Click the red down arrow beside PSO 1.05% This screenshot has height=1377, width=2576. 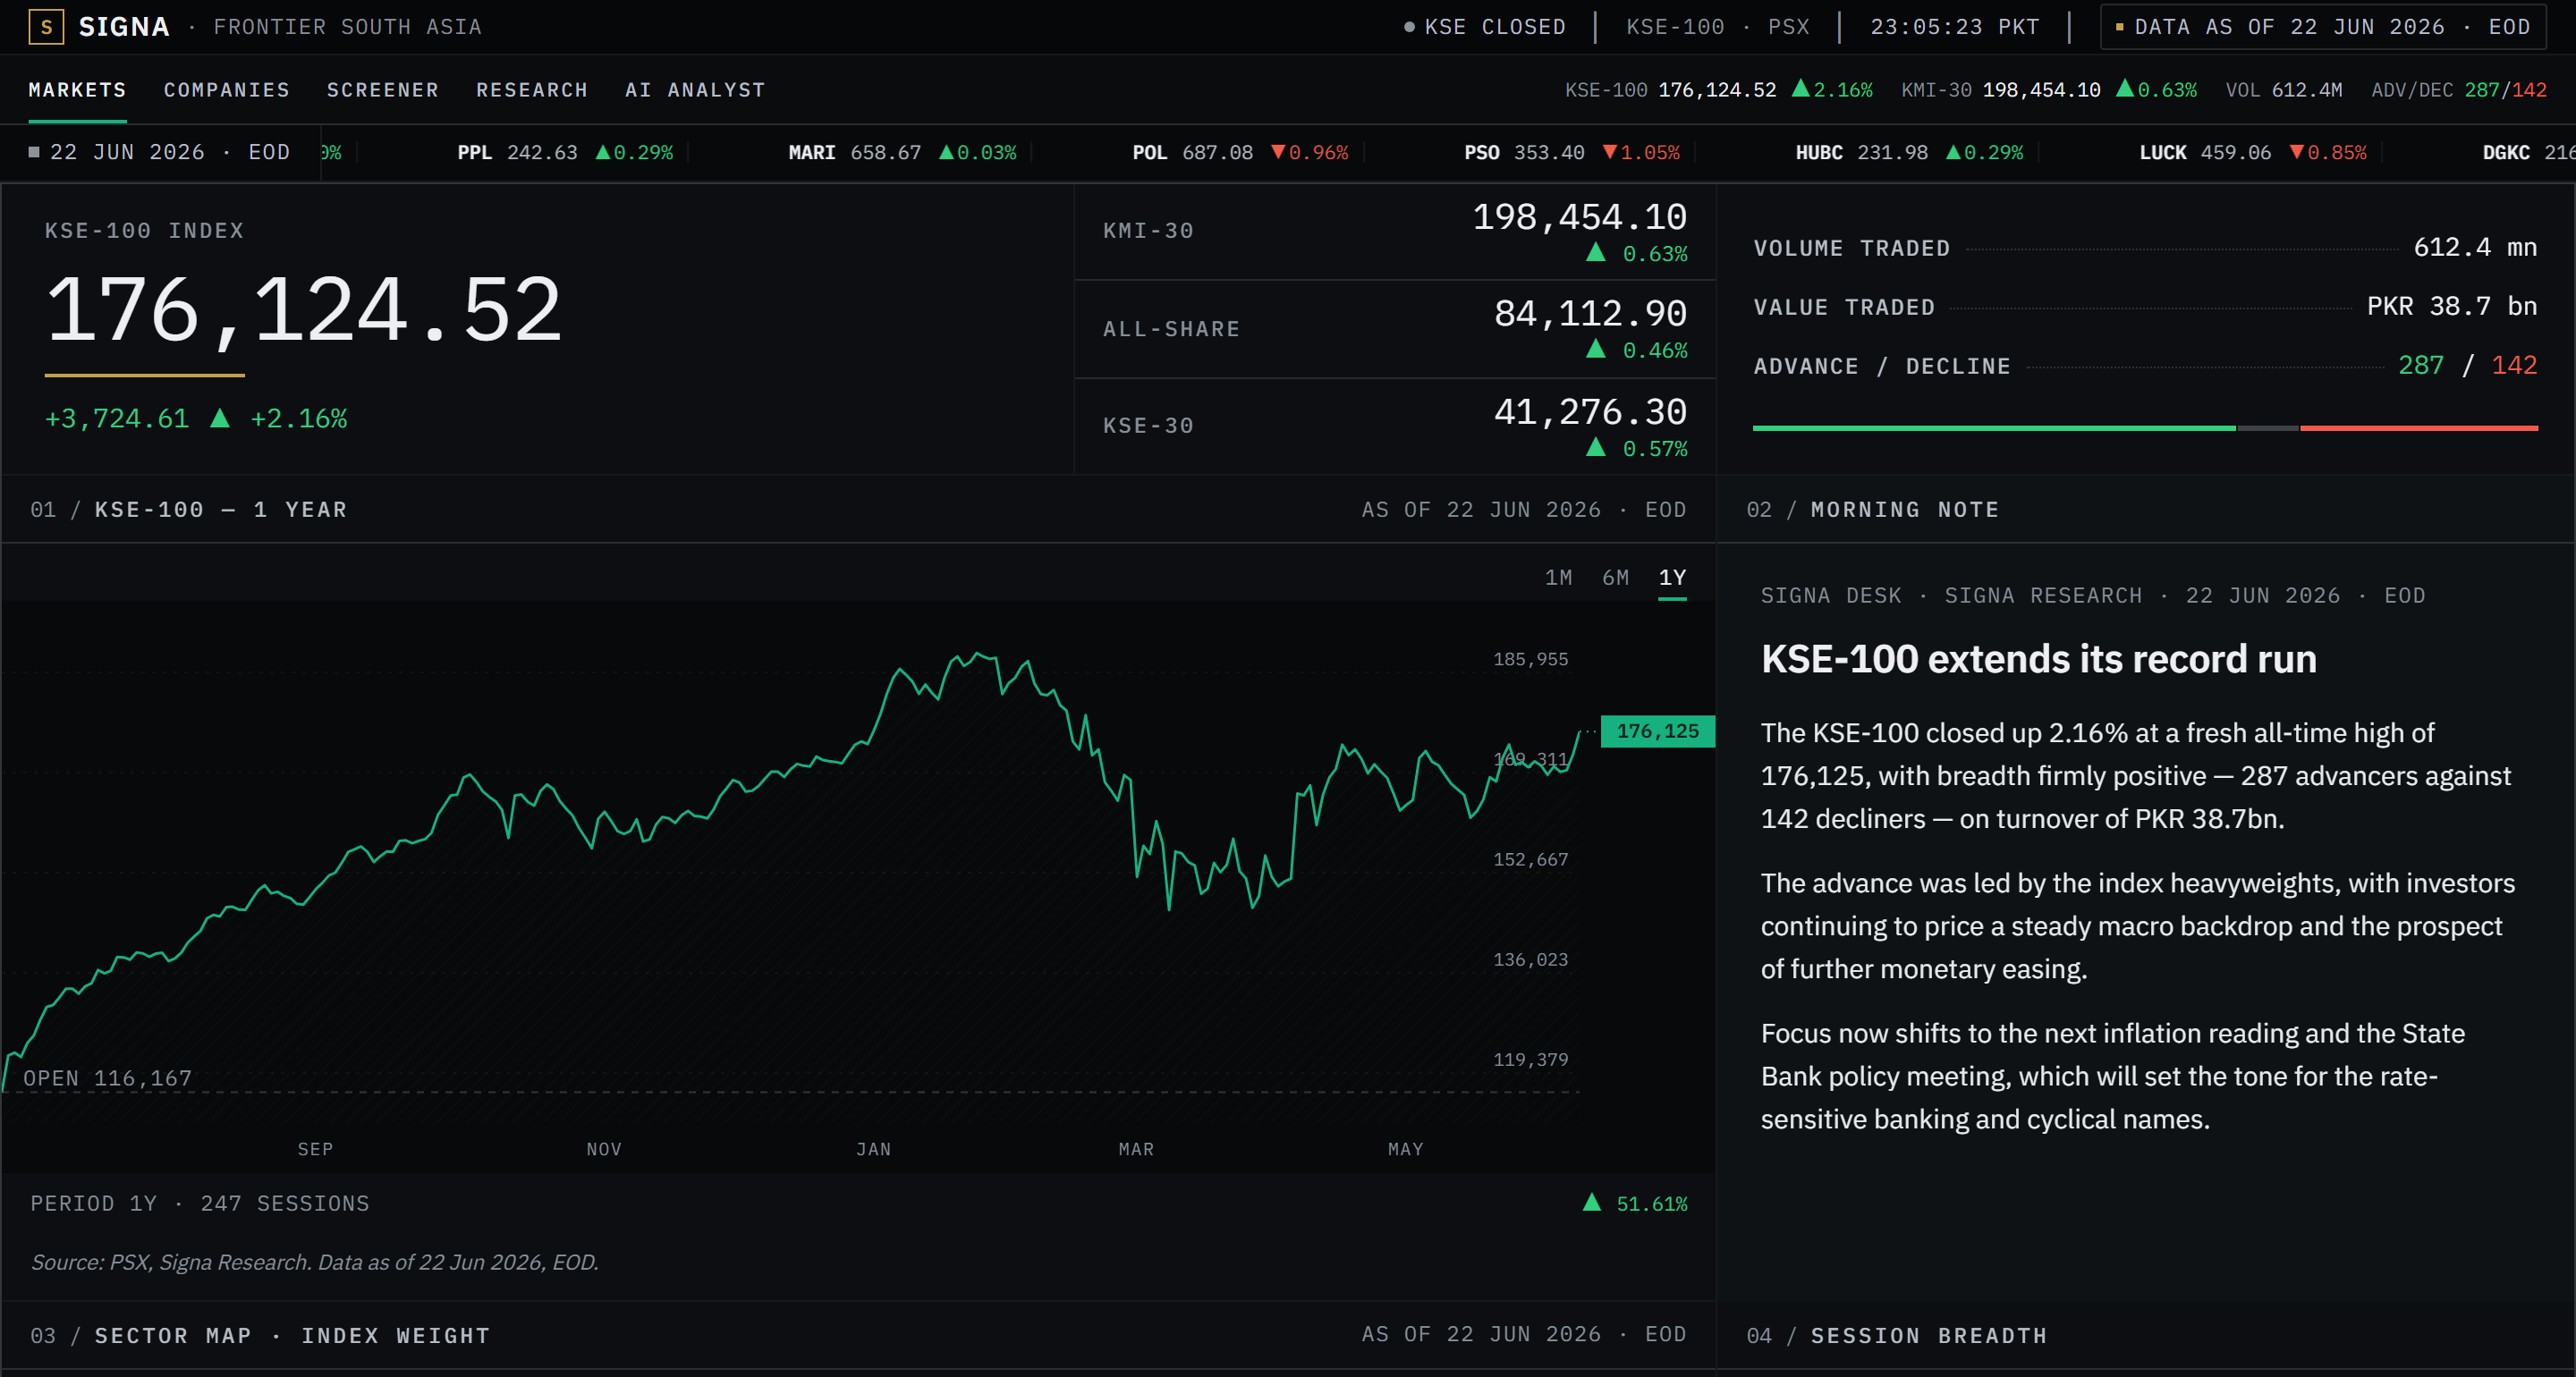coord(1610,152)
